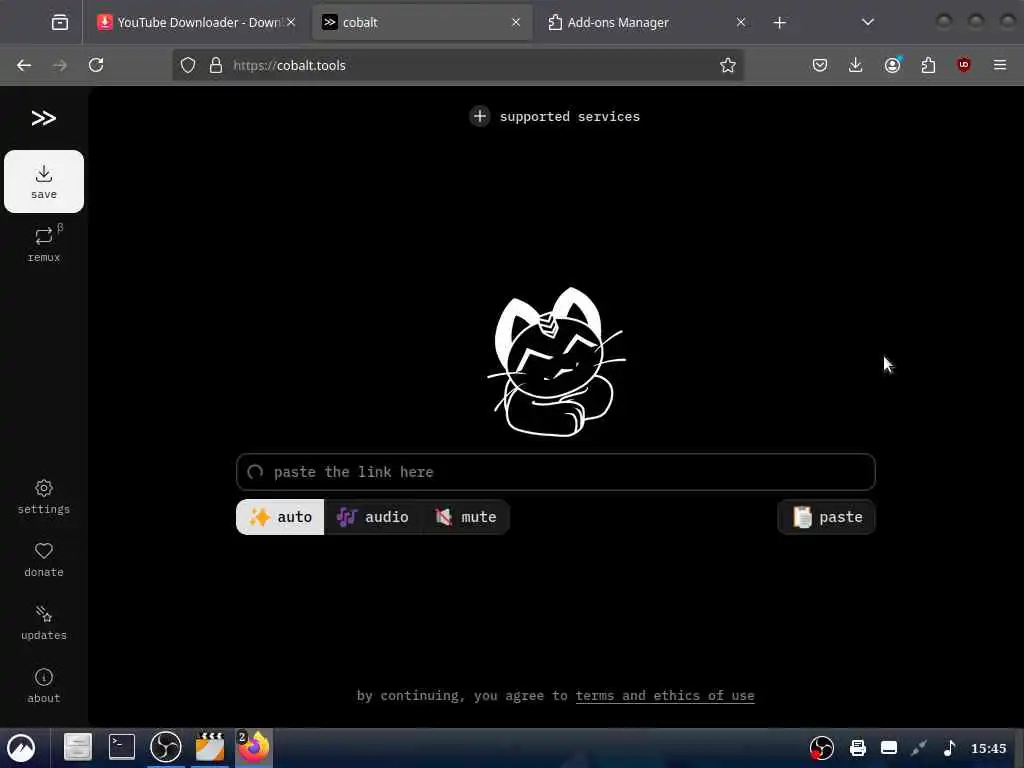1024x768 pixels.
Task: Expand the supported services list
Action: point(555,116)
